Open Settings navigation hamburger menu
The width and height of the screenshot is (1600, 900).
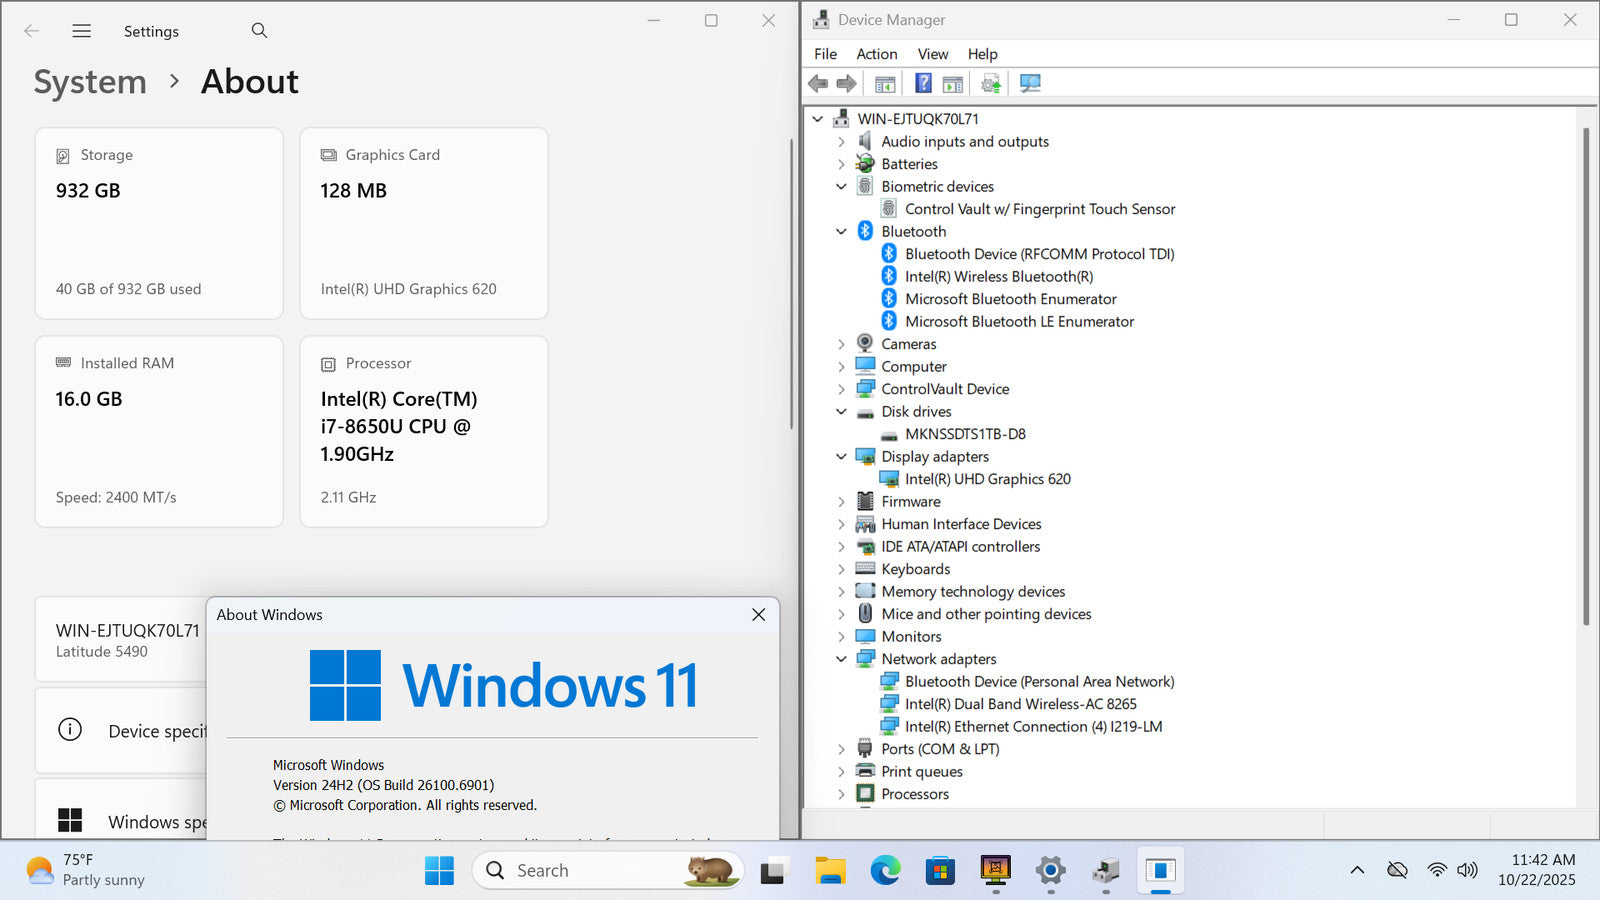tap(82, 31)
